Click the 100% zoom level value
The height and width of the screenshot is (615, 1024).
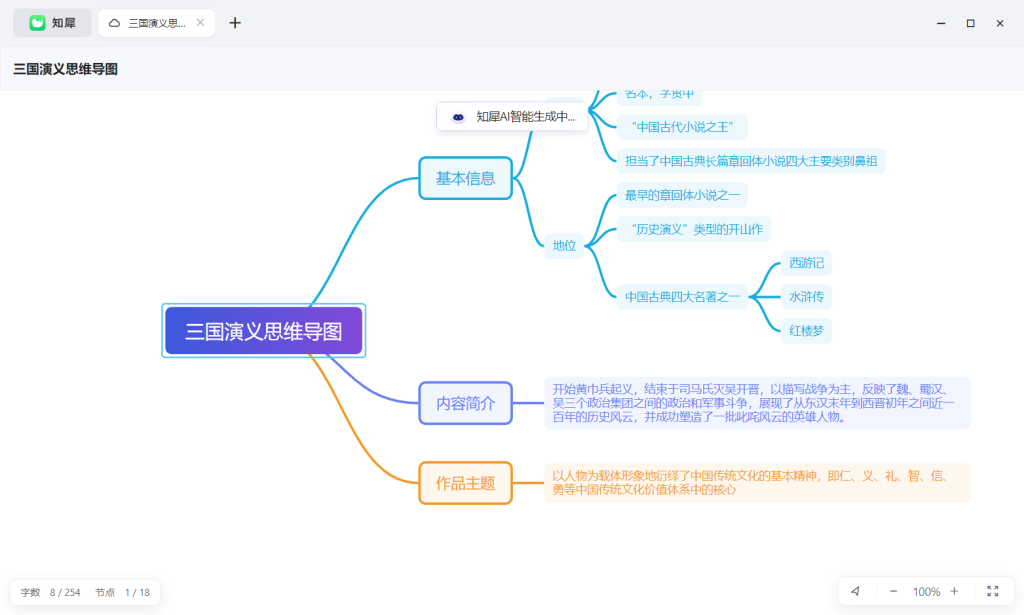coord(926,591)
